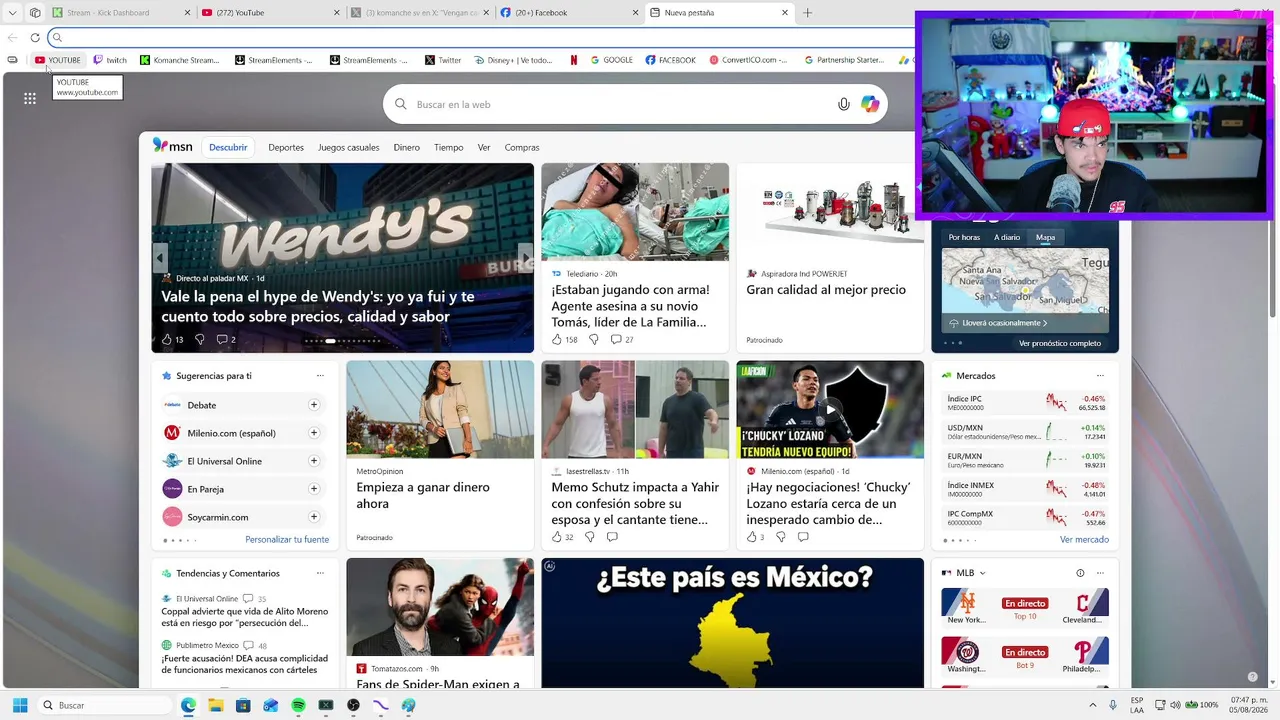Go to next carousel slide
1280x720 pixels.
click(x=525, y=258)
